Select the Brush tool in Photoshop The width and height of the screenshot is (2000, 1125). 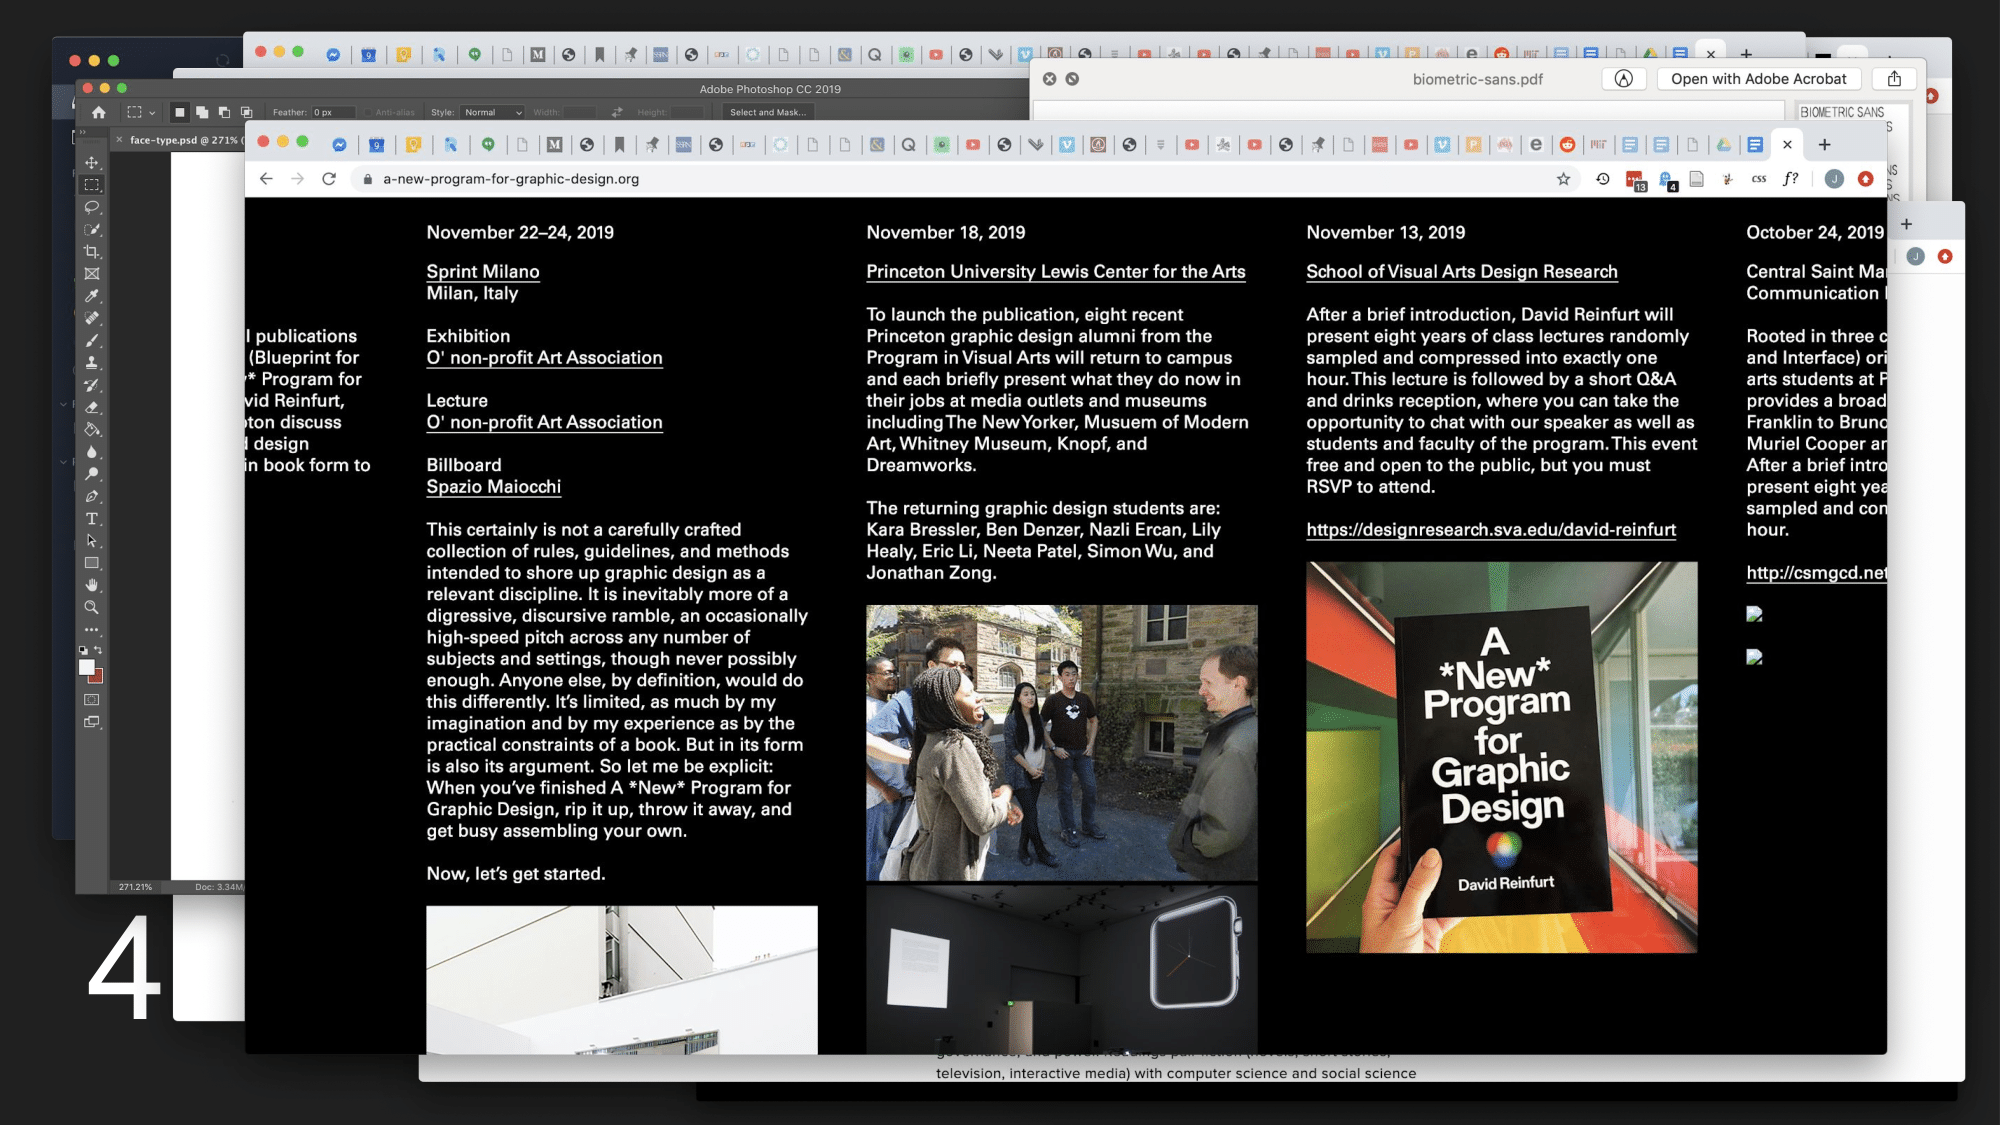[92, 341]
